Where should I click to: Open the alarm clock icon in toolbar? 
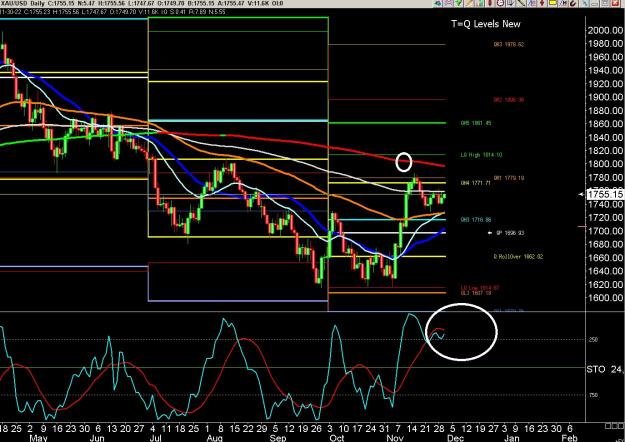tap(501, 3)
